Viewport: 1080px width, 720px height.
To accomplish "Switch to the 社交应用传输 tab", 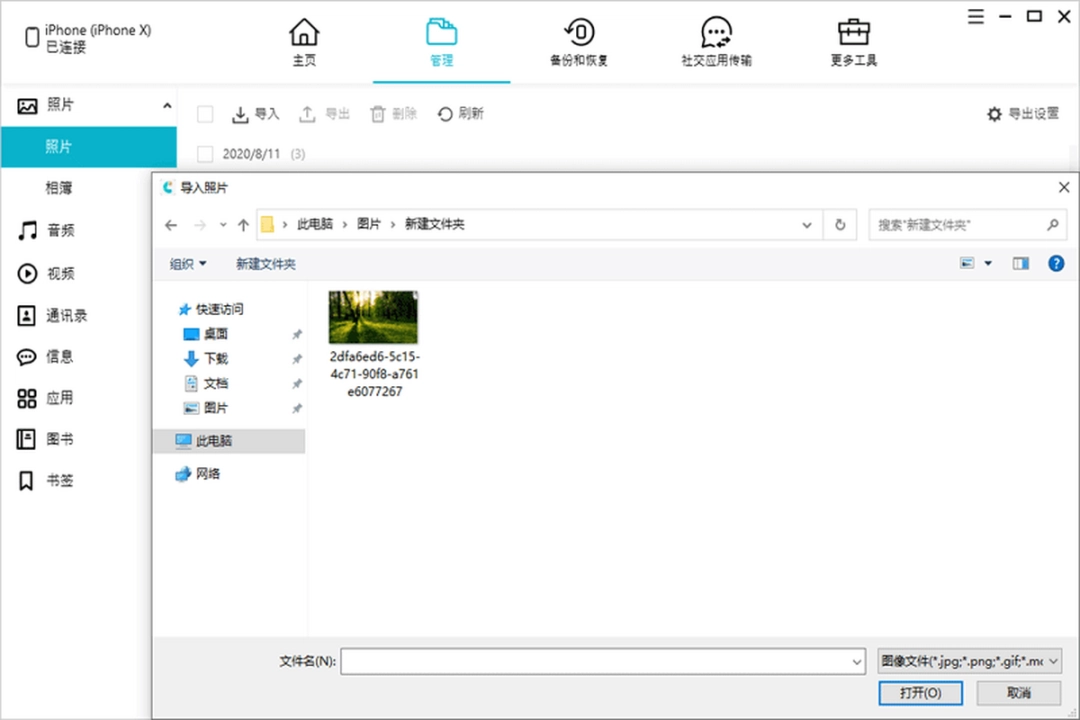I will click(716, 40).
